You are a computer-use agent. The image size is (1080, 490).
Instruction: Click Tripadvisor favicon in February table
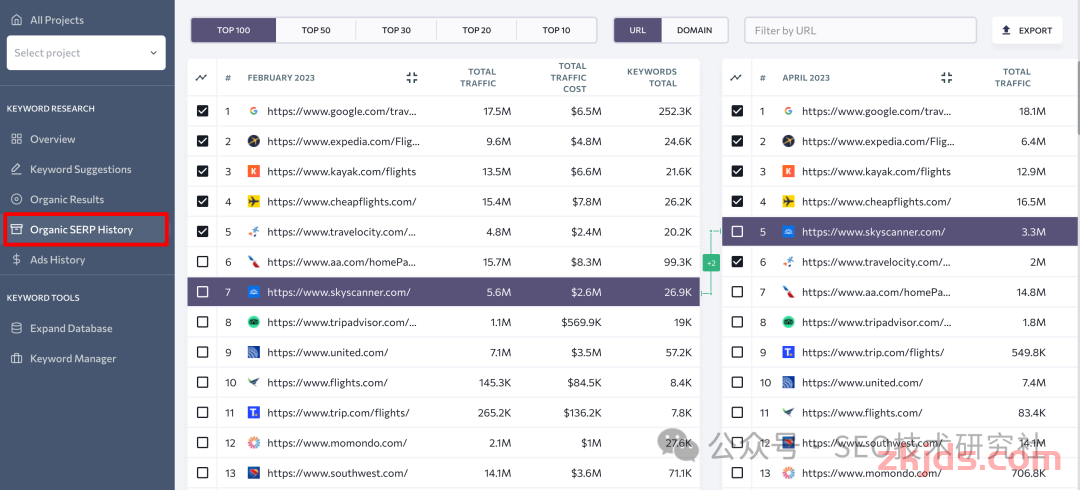(253, 323)
